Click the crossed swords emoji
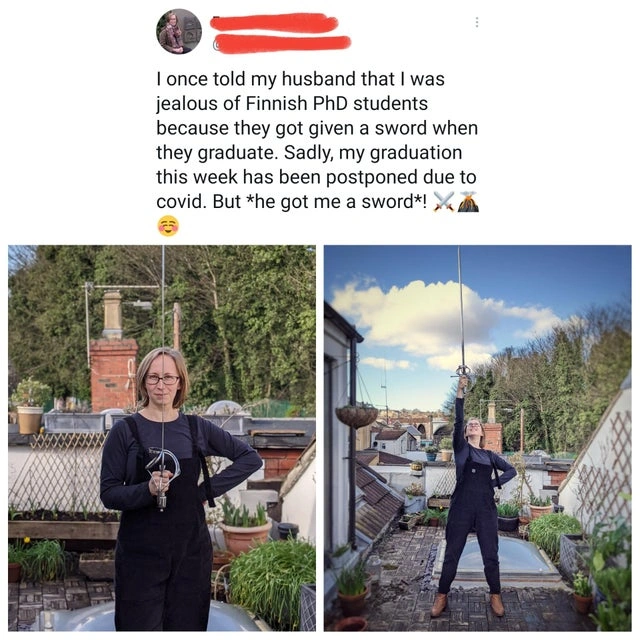 pyautogui.click(x=444, y=202)
